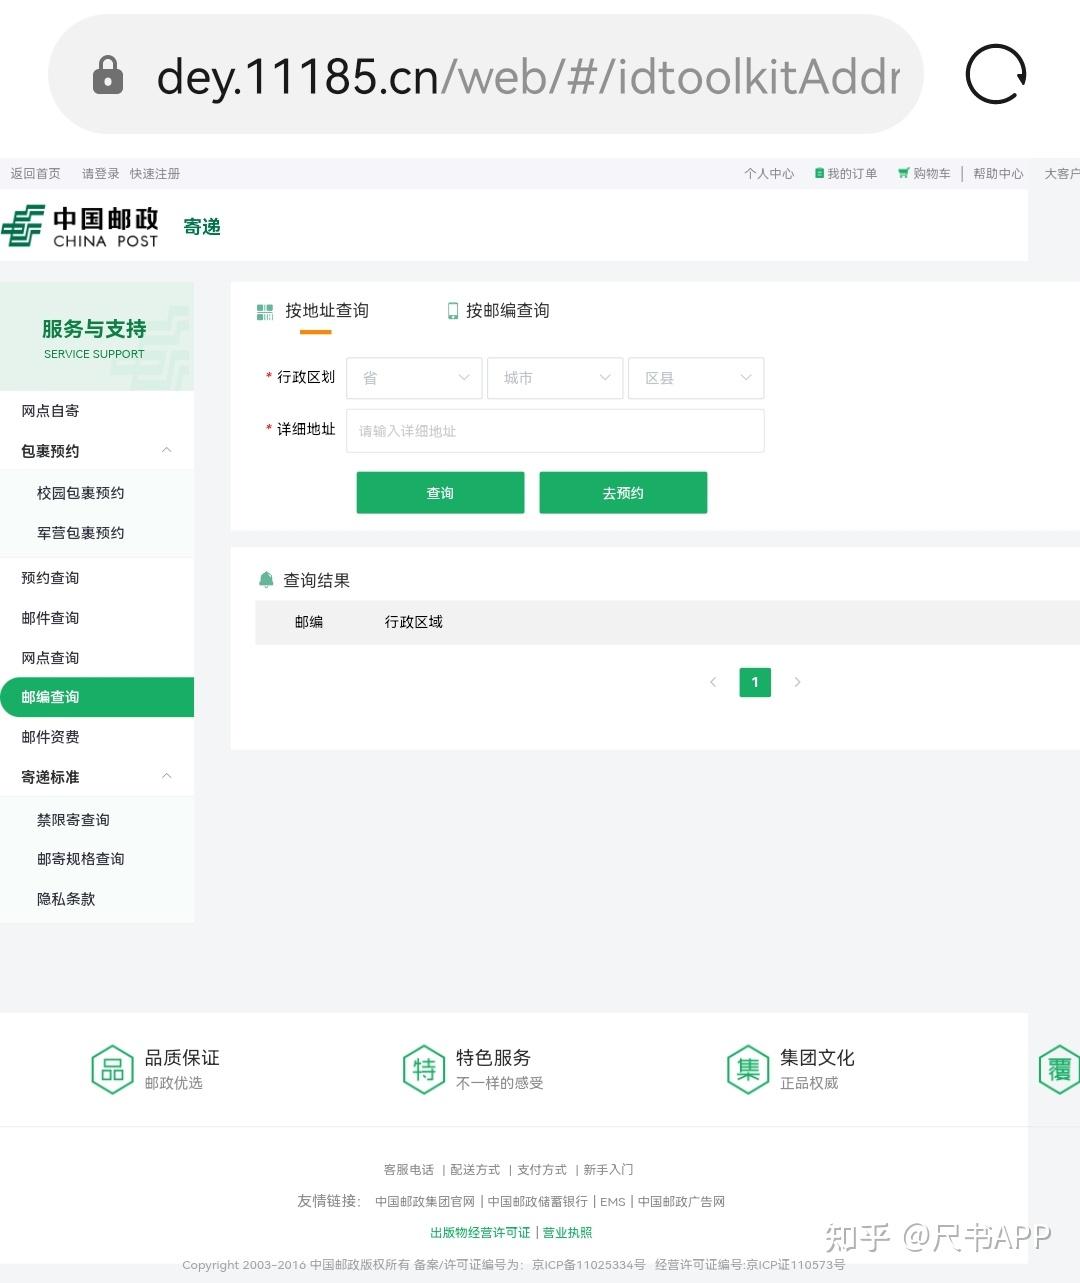Click the green 查询 button
1080x1283 pixels.
tap(439, 492)
